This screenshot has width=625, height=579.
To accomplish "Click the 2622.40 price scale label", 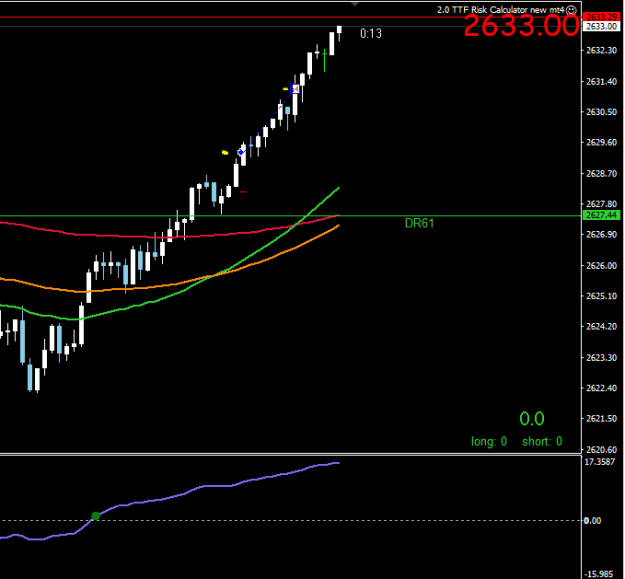I will tap(601, 388).
